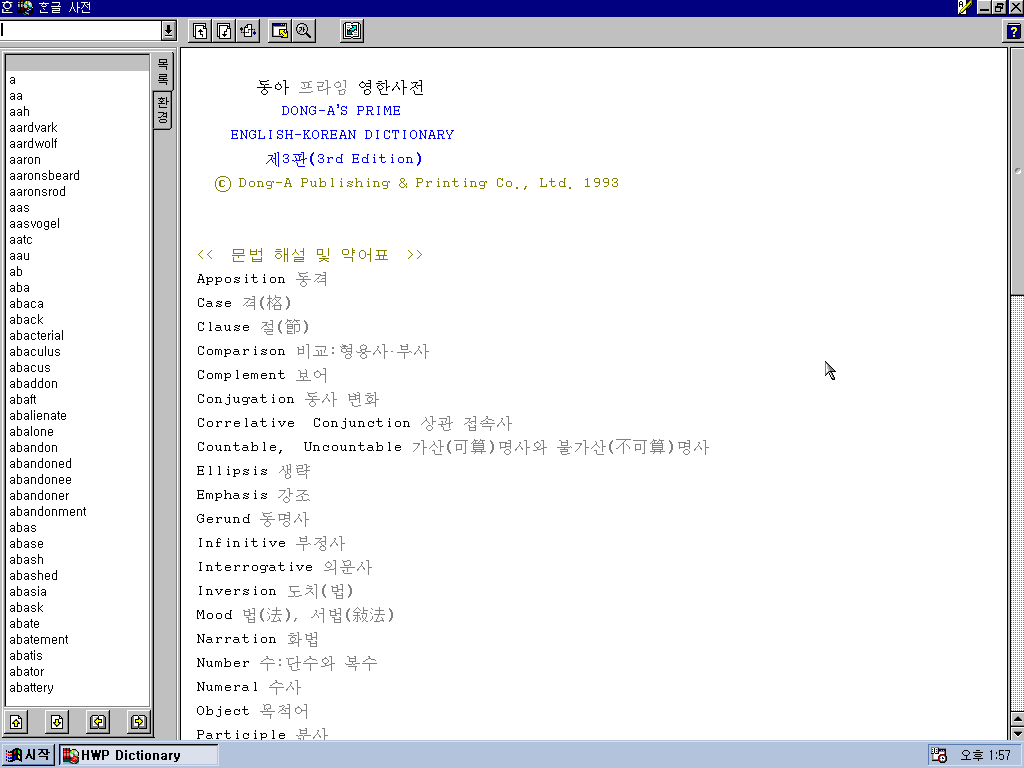
Task: Click 'Apposition 동격' grammar entry
Action: coord(262,279)
